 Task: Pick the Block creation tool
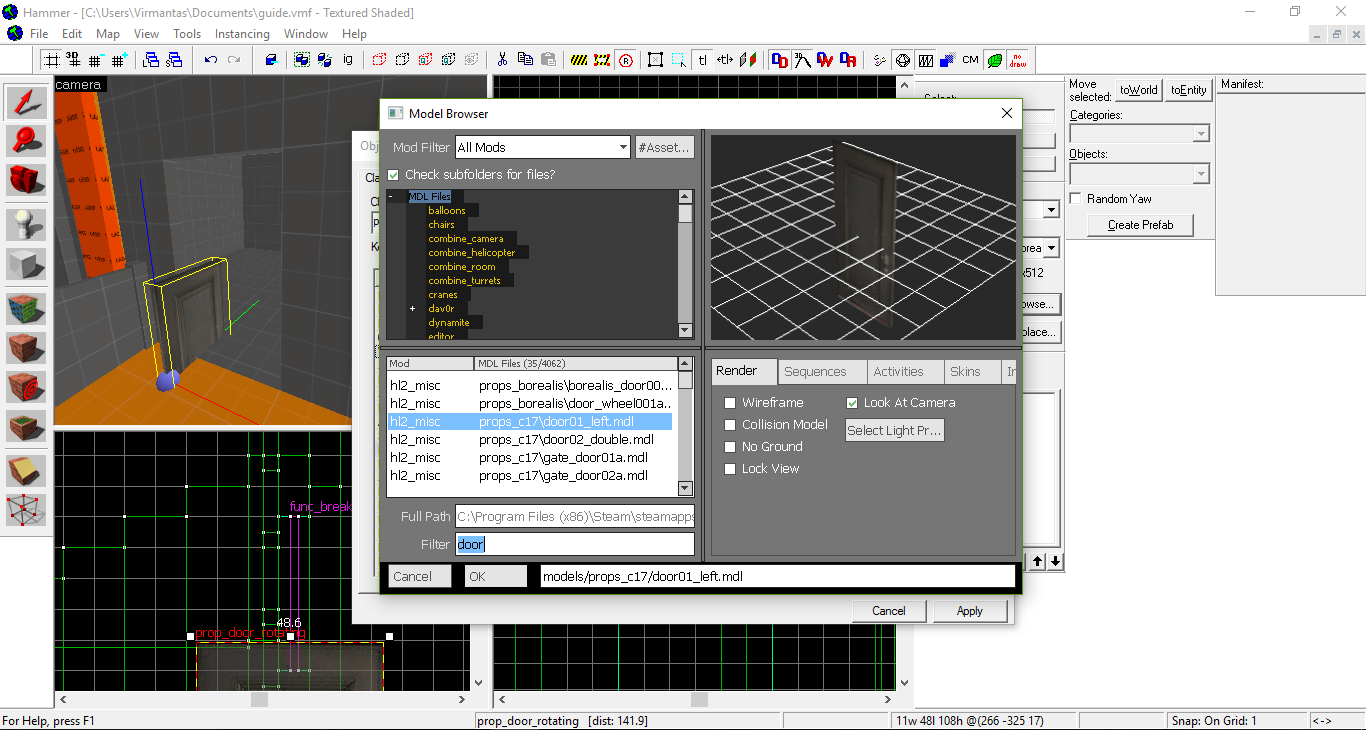(27, 264)
